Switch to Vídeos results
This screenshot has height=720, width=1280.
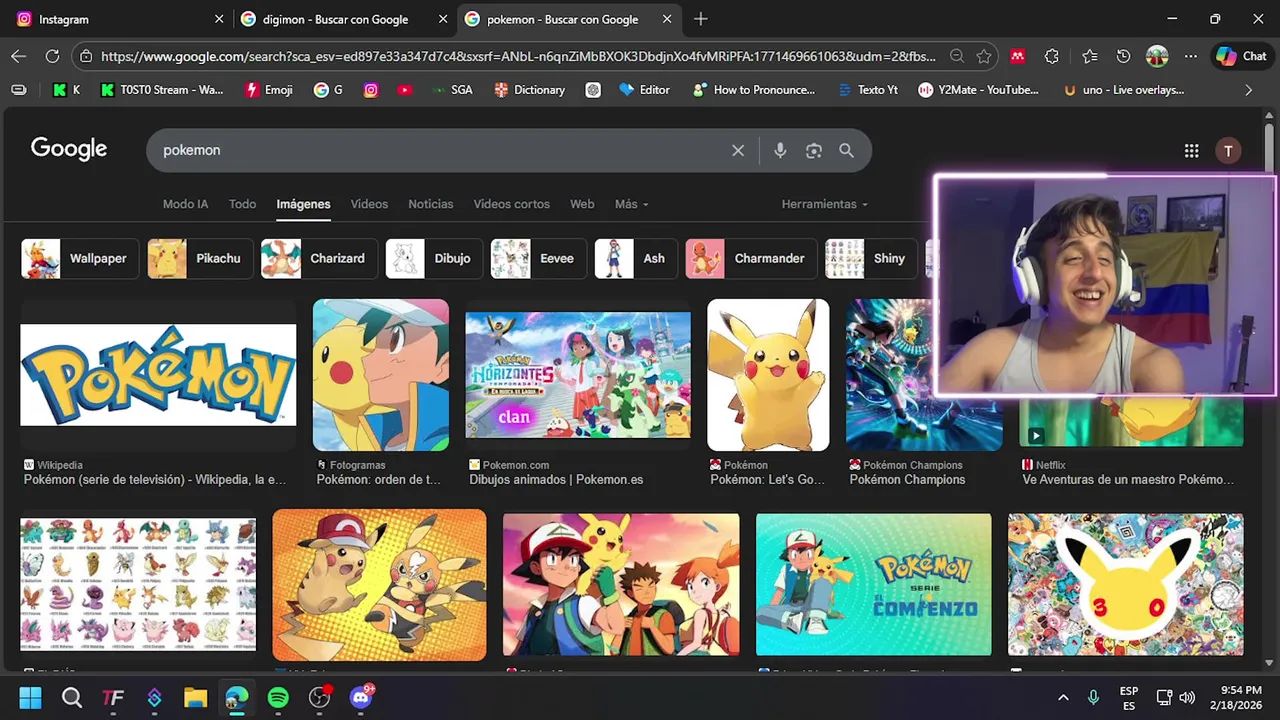pyautogui.click(x=369, y=204)
